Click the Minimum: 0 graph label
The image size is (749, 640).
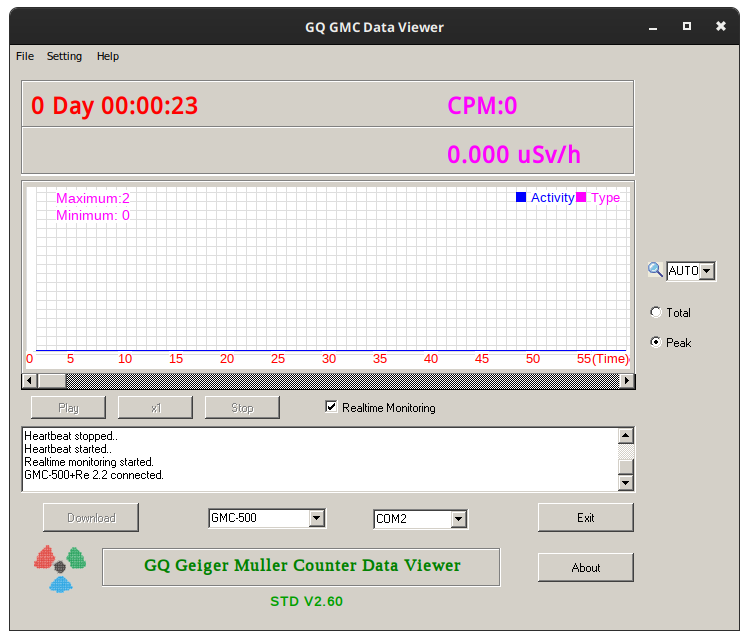93,215
